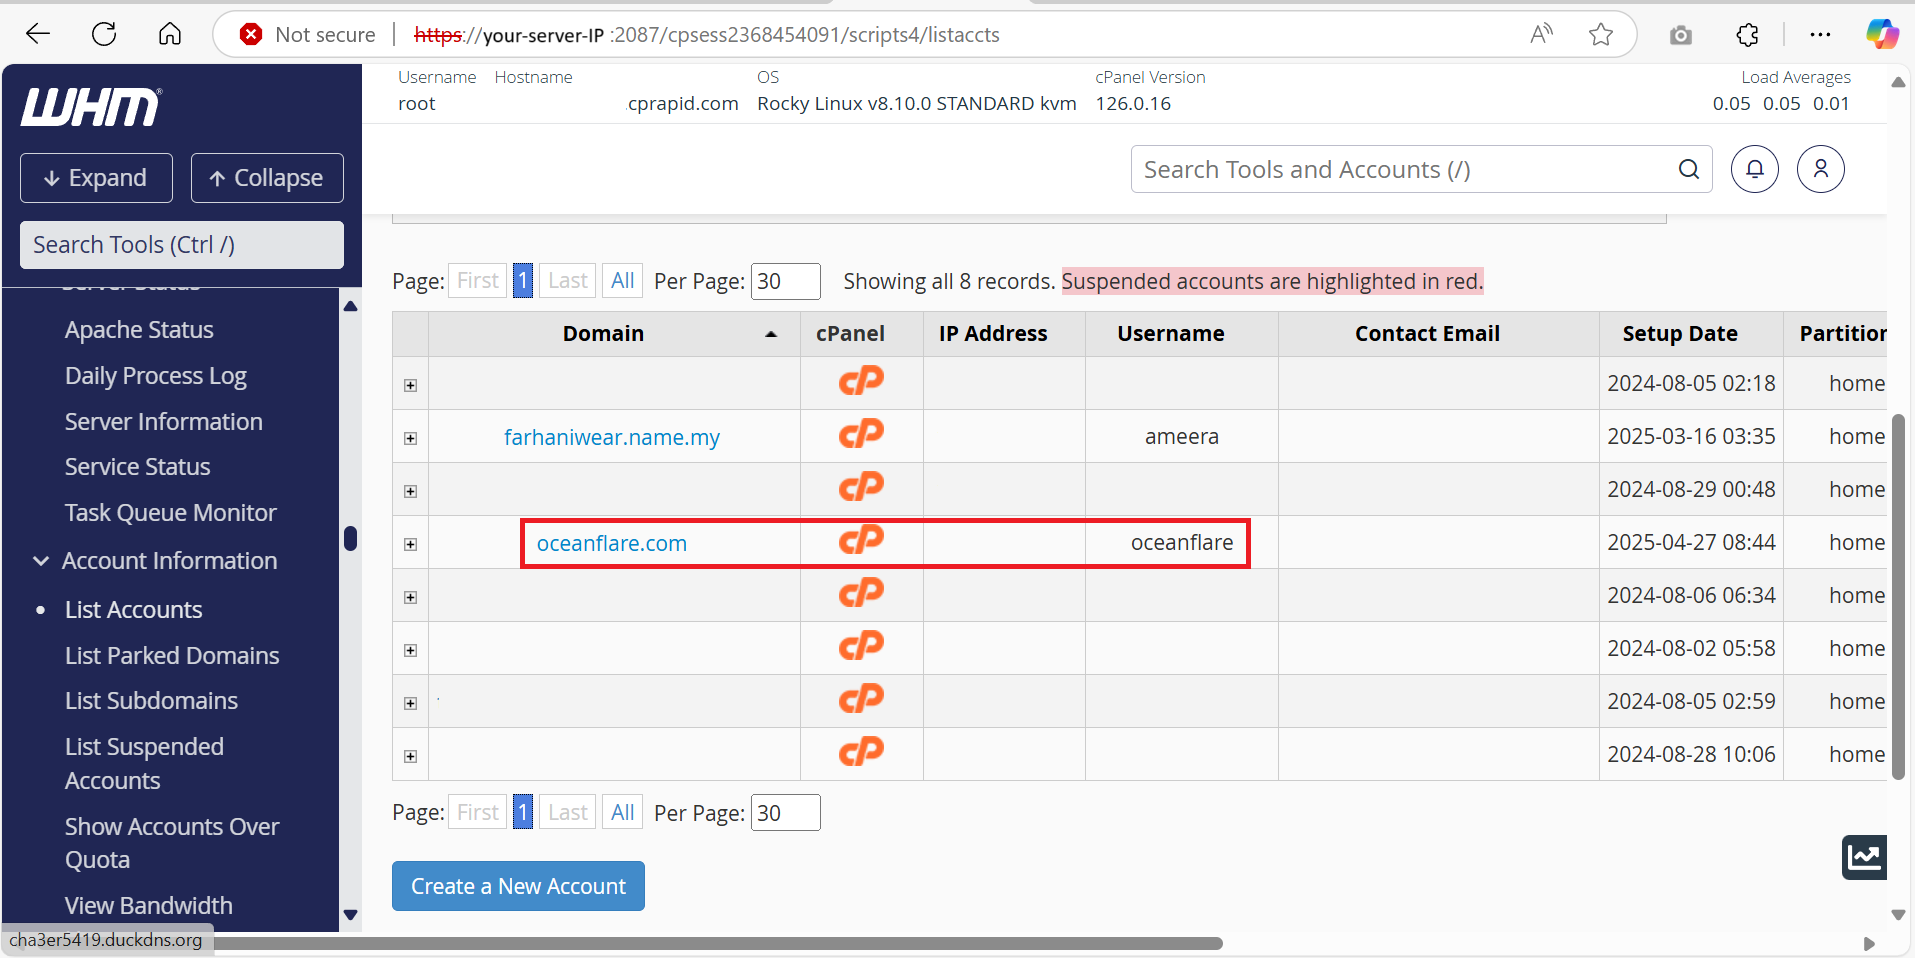Expand details of 2024-08-05 02:59 row
This screenshot has height=958, width=1915.
410,703
